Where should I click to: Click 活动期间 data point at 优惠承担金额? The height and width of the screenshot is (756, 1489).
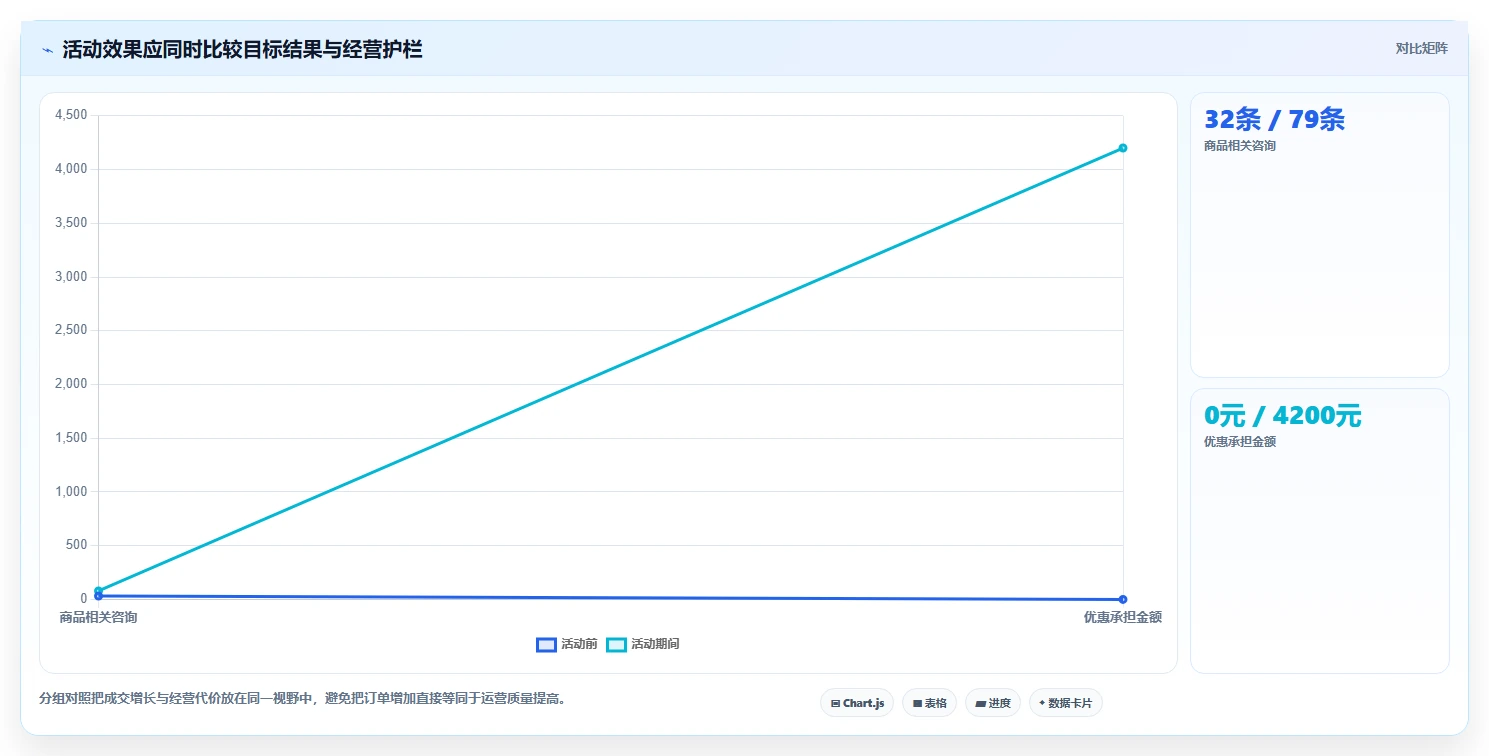pyautogui.click(x=1123, y=148)
